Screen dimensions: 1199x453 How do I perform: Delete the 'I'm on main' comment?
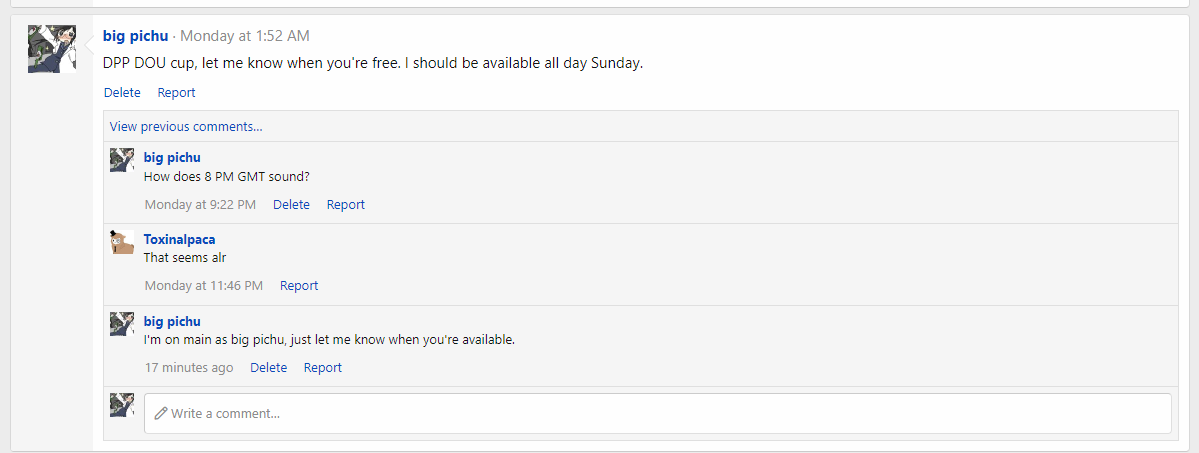coord(268,368)
